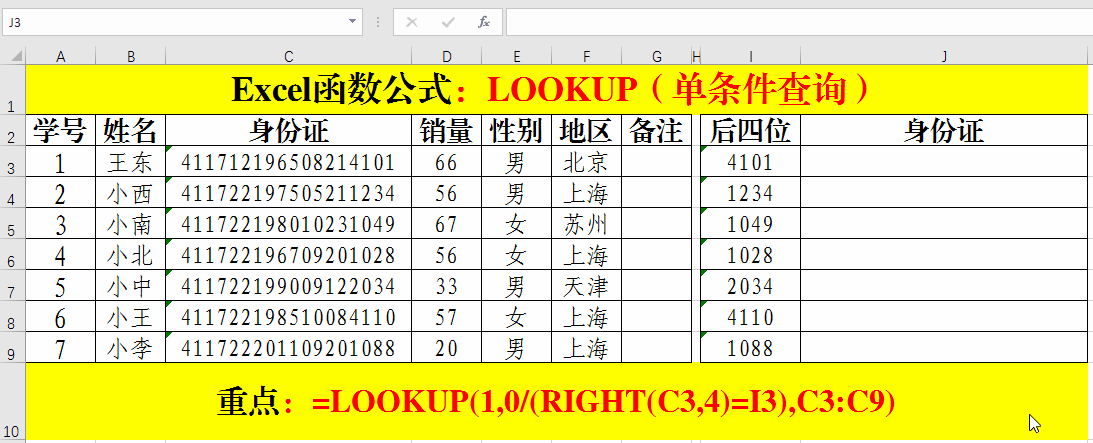The height and width of the screenshot is (443, 1093).
Task: Select ID cell 411722197505211234
Action: (289, 192)
